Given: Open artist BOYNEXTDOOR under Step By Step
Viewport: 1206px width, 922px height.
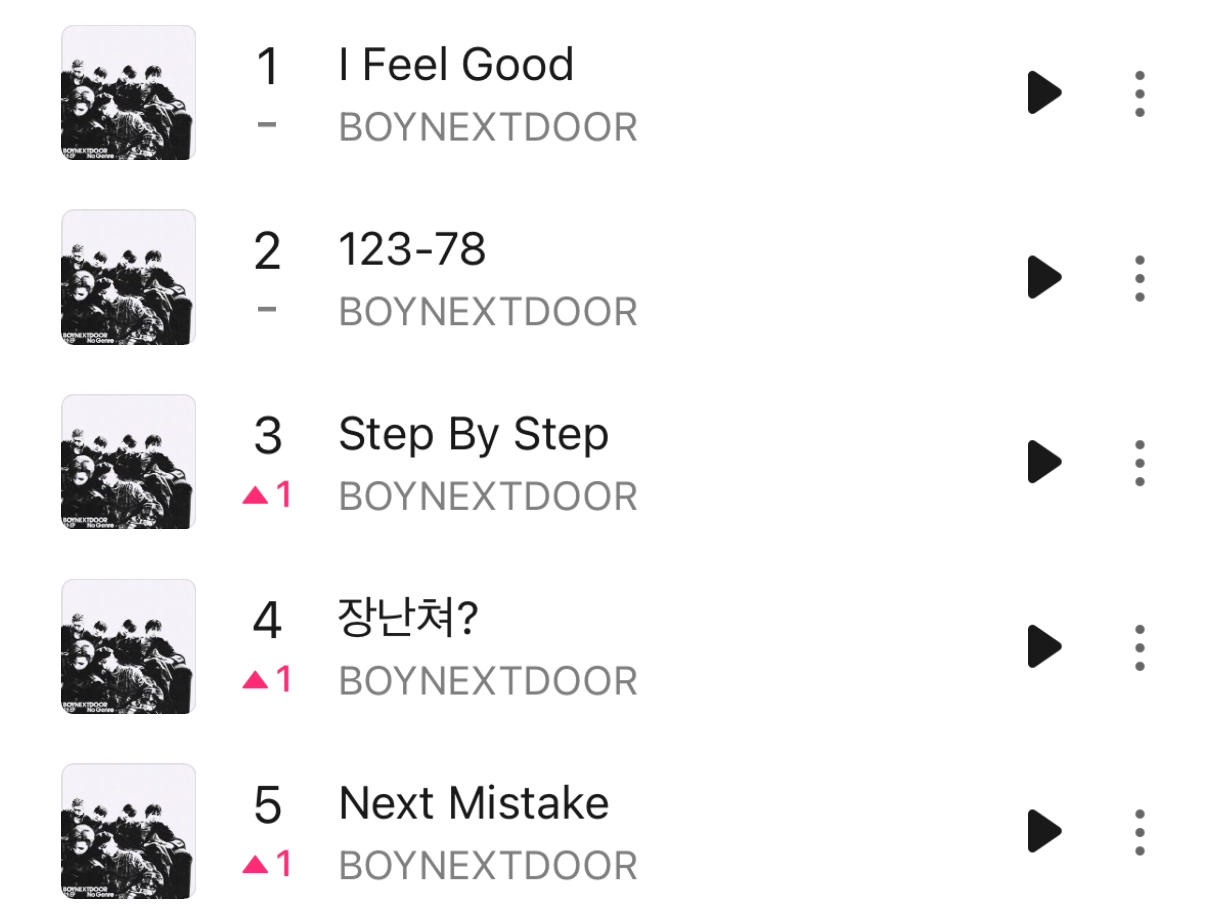Looking at the screenshot, I should pyautogui.click(x=488, y=497).
